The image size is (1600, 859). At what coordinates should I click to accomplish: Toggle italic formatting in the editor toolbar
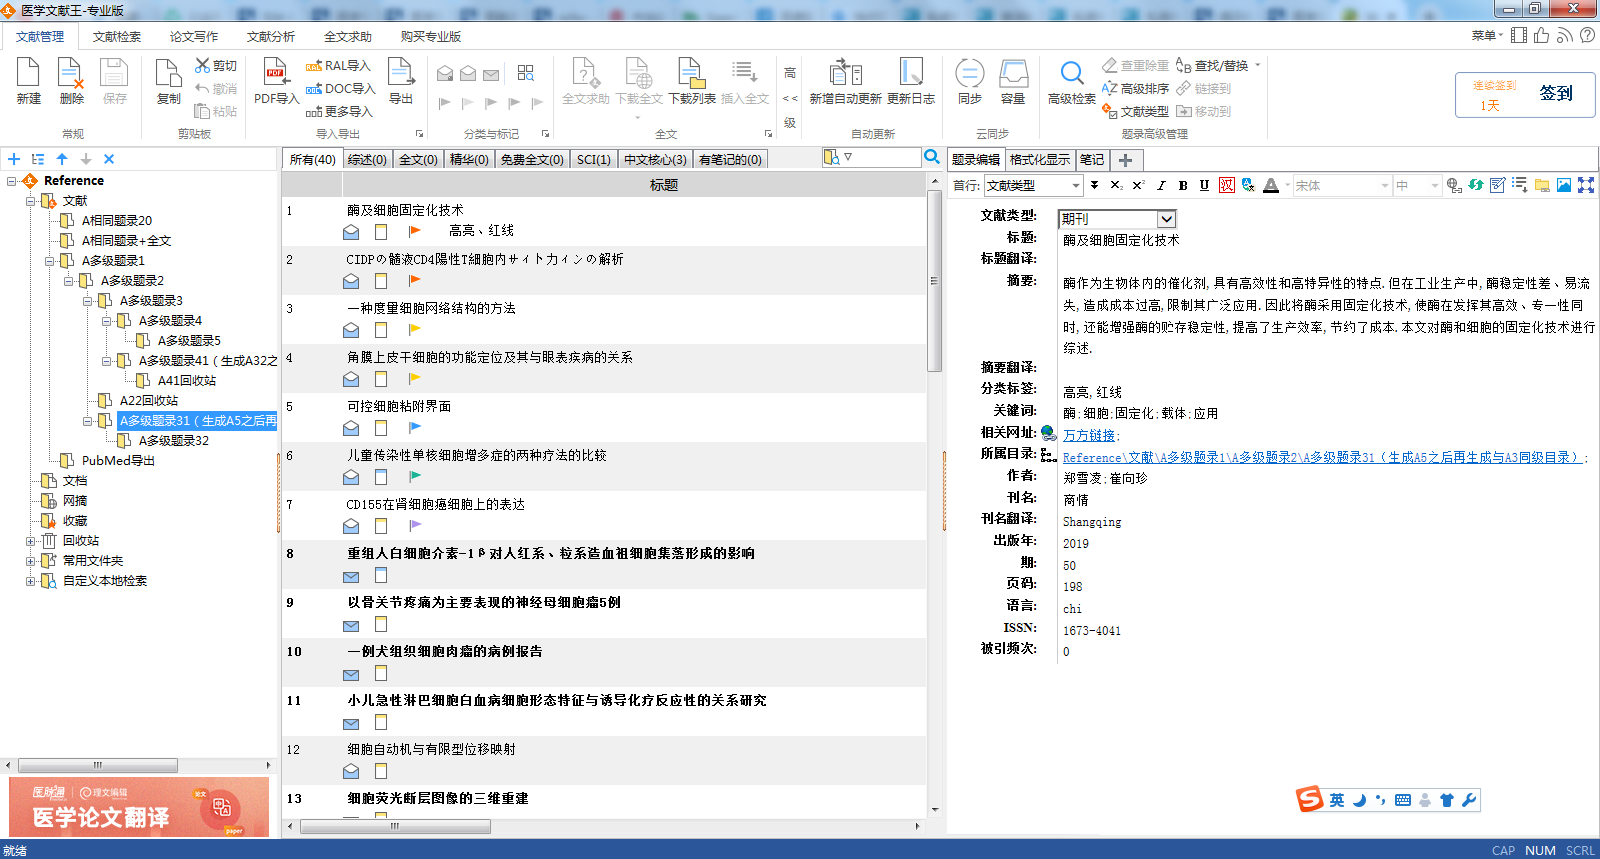tap(1161, 185)
